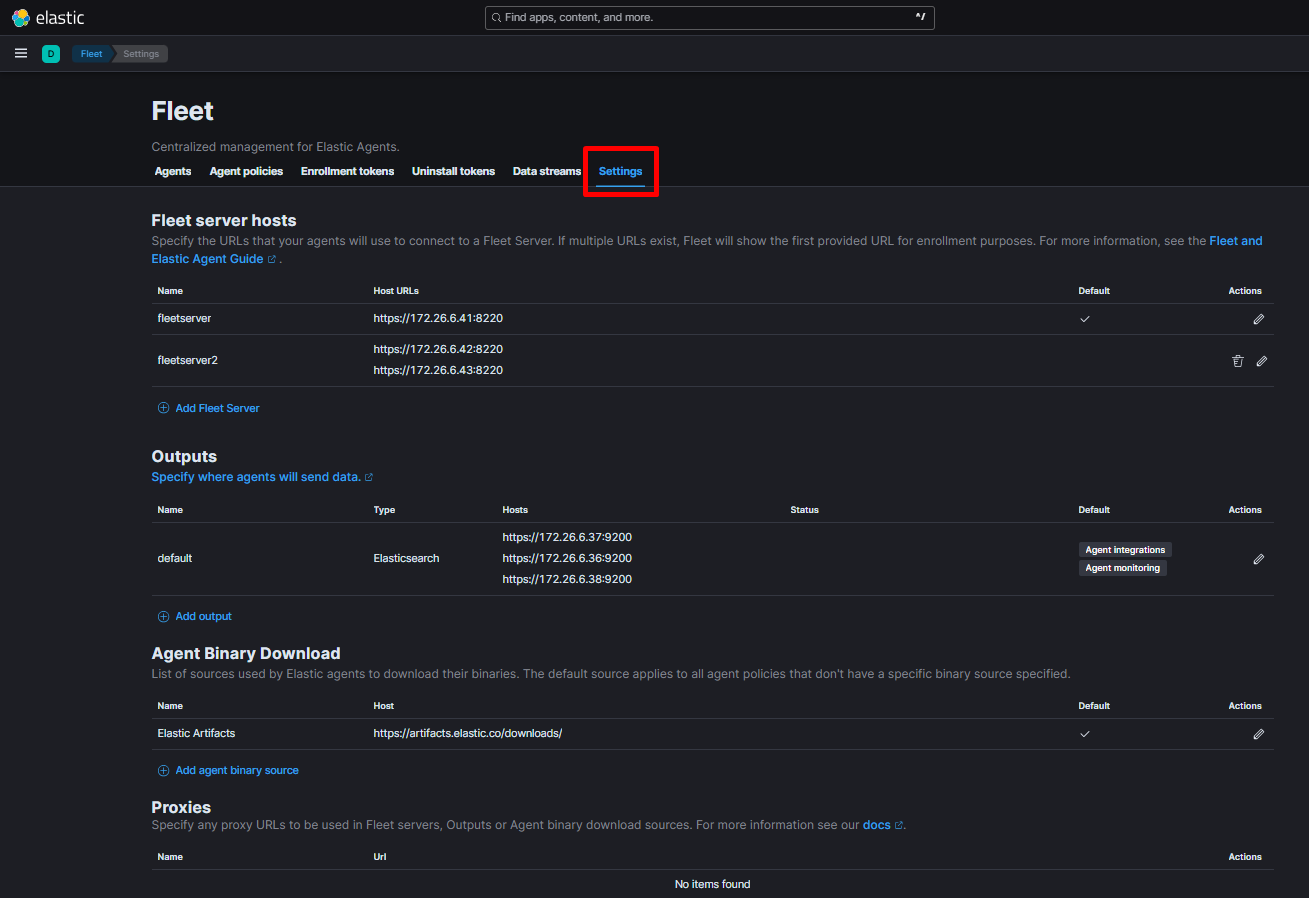Click the magnifier icon in search bar
The width and height of the screenshot is (1309, 898).
coord(496,18)
